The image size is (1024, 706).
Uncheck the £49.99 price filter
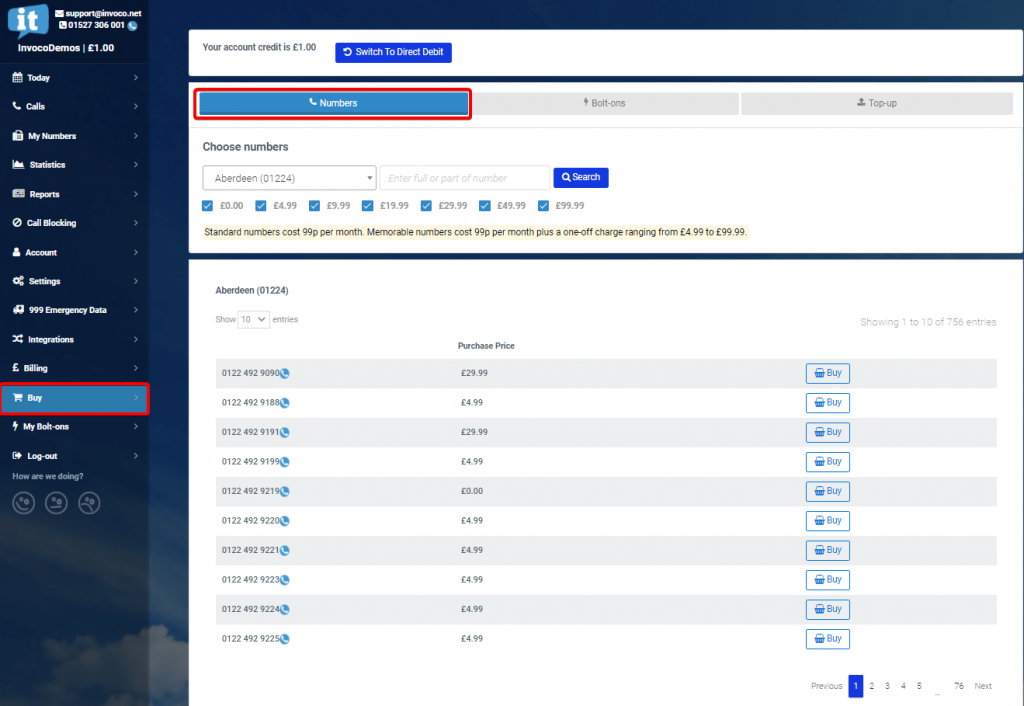pos(485,206)
